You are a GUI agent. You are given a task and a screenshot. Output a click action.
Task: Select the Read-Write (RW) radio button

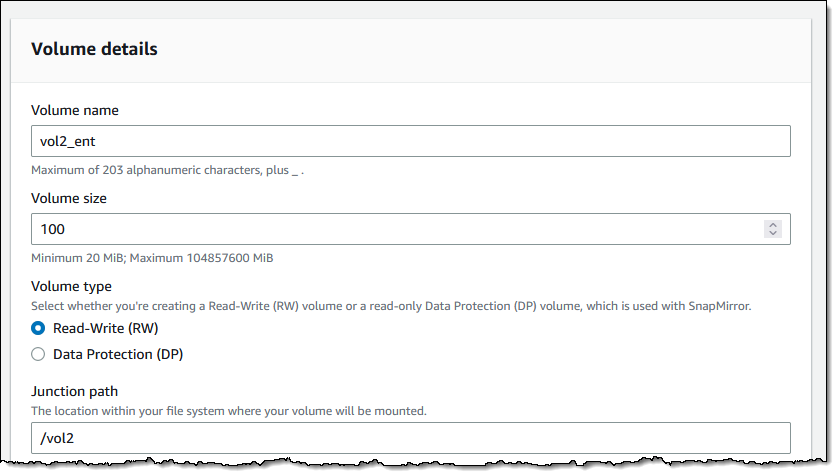[38, 328]
